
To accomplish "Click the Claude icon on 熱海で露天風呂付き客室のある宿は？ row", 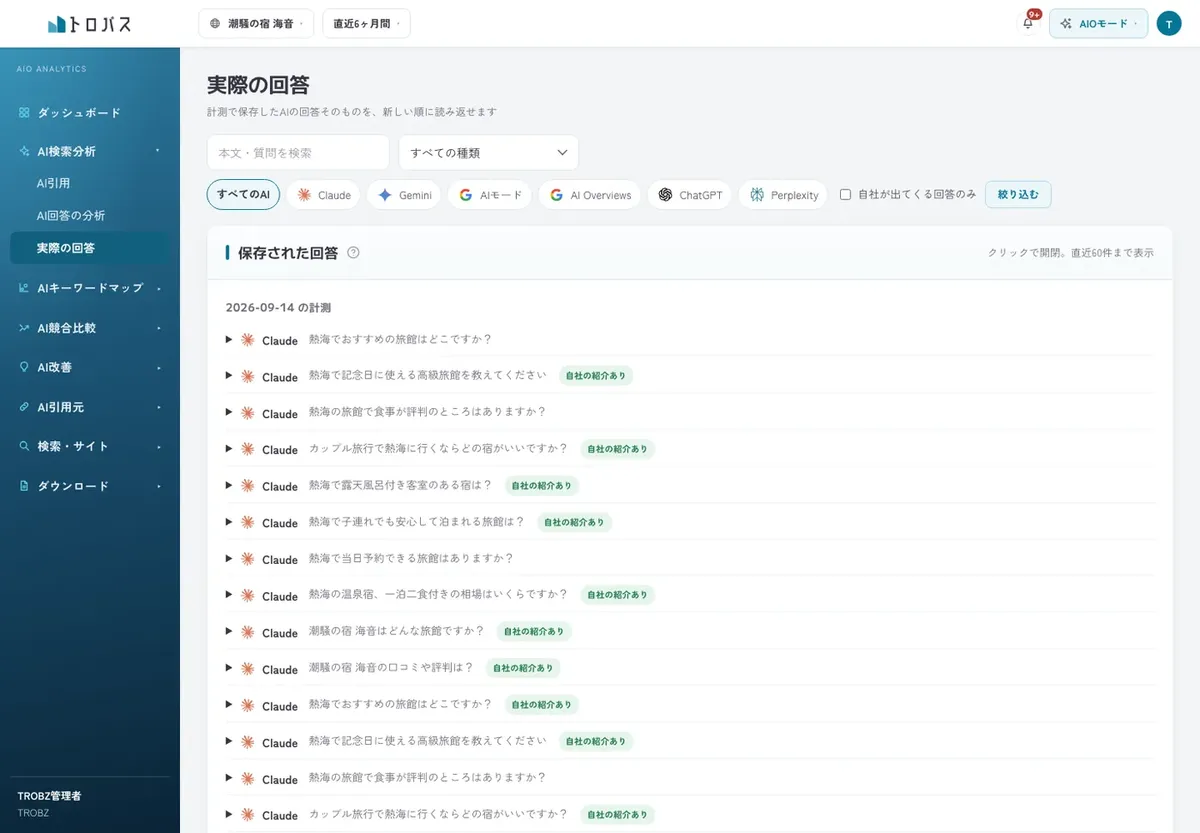I will (x=248, y=486).
